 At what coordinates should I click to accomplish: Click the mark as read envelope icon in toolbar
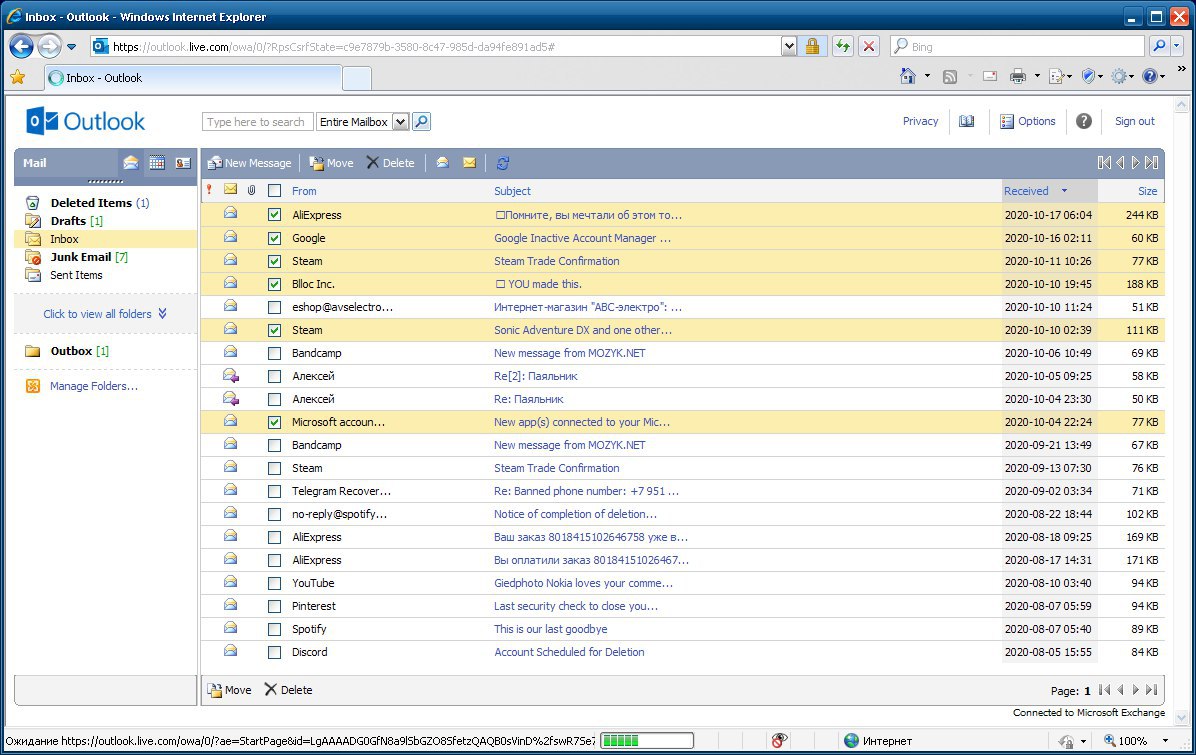pos(442,162)
